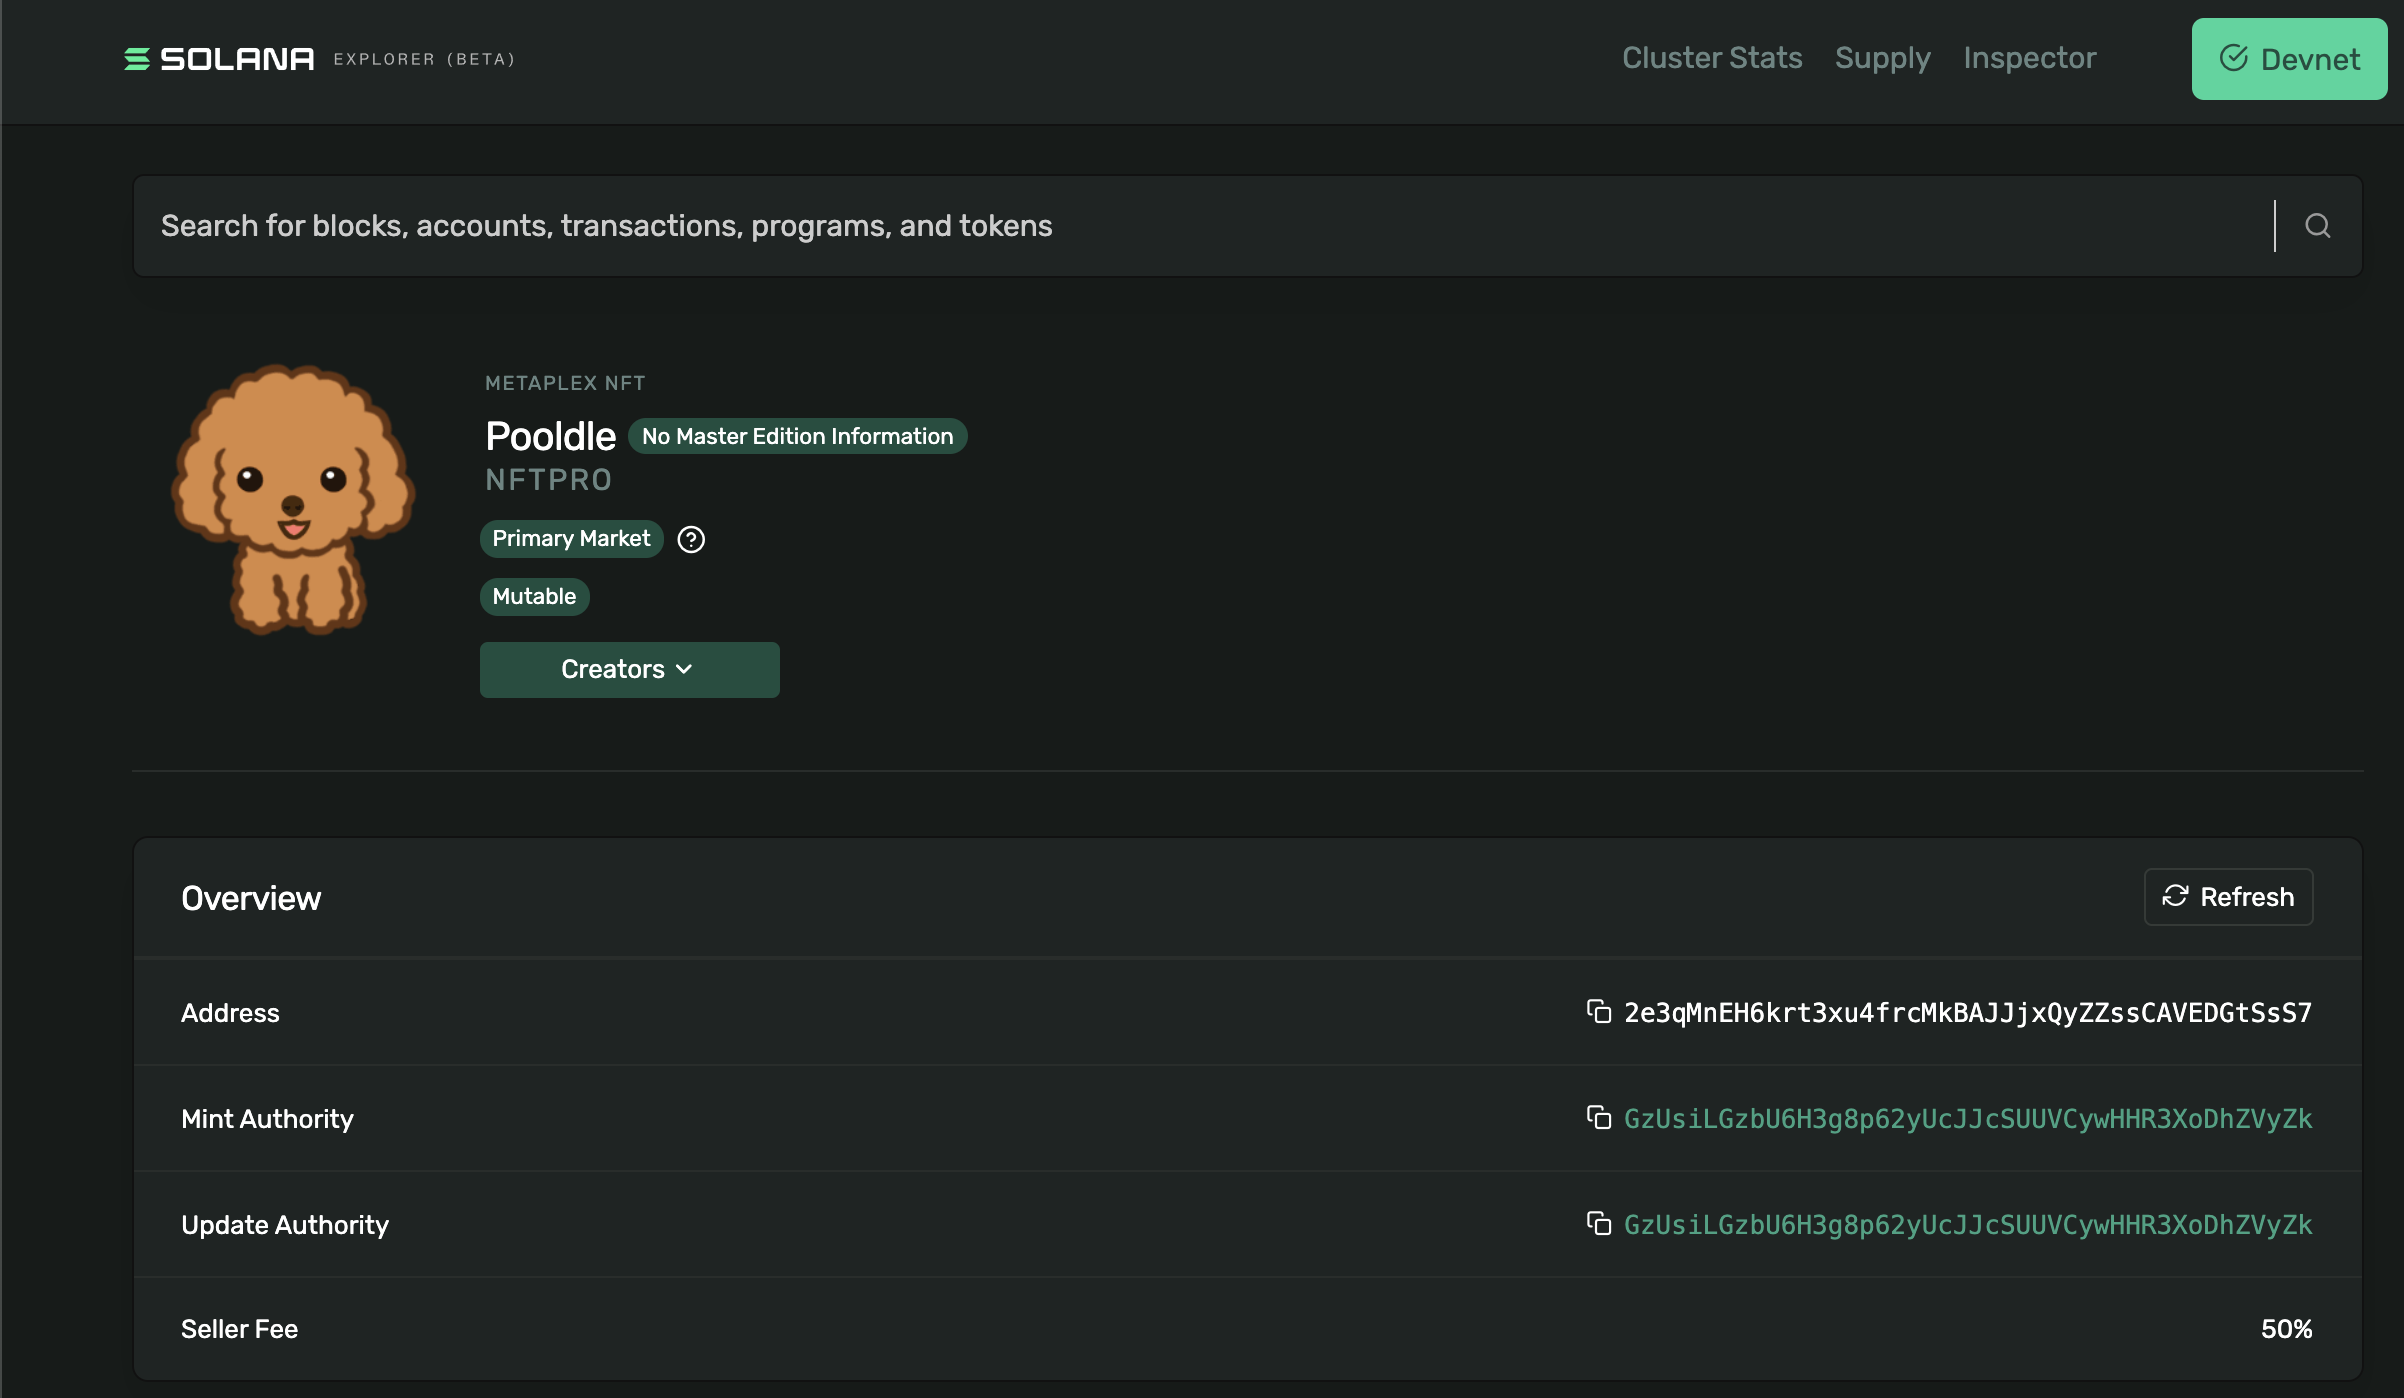Copy the Mint Authority address icon
Screen dimensions: 2404x1398
pos(1598,1118)
